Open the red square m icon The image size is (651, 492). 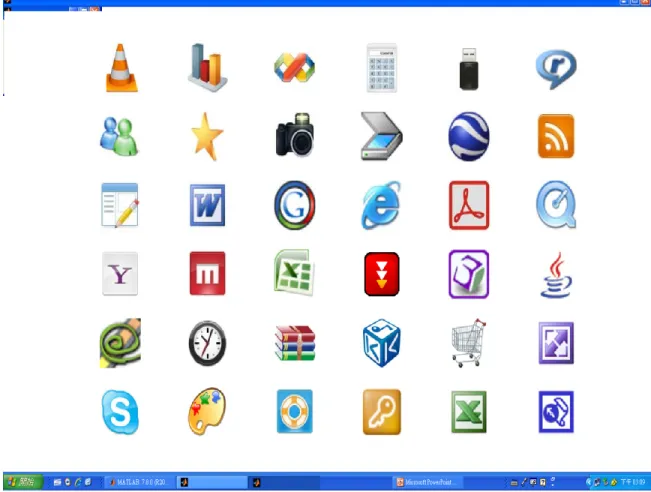[208, 273]
